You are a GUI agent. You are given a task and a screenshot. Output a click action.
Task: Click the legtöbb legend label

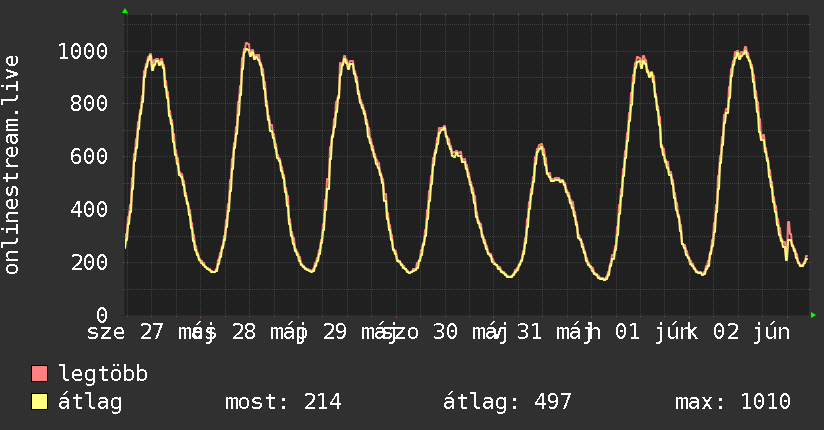coord(103,374)
